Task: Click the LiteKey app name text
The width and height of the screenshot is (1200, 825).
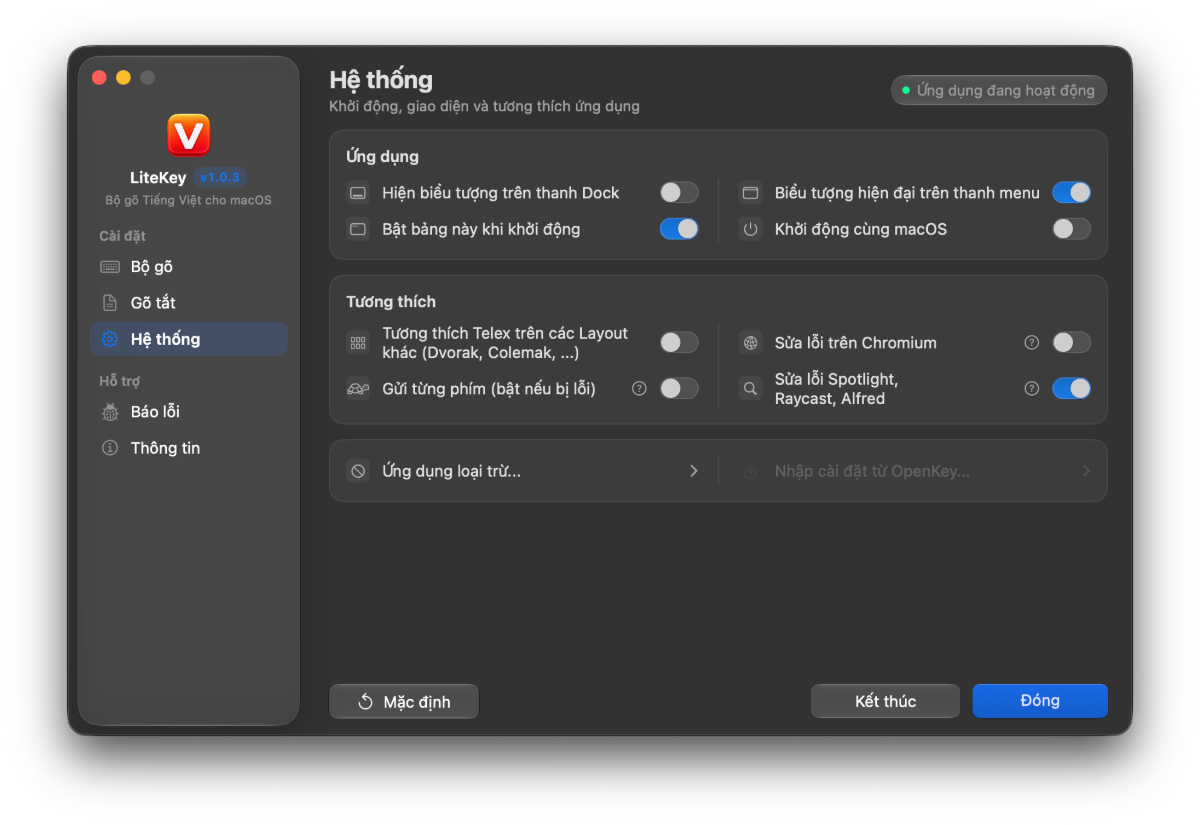Action: click(158, 177)
